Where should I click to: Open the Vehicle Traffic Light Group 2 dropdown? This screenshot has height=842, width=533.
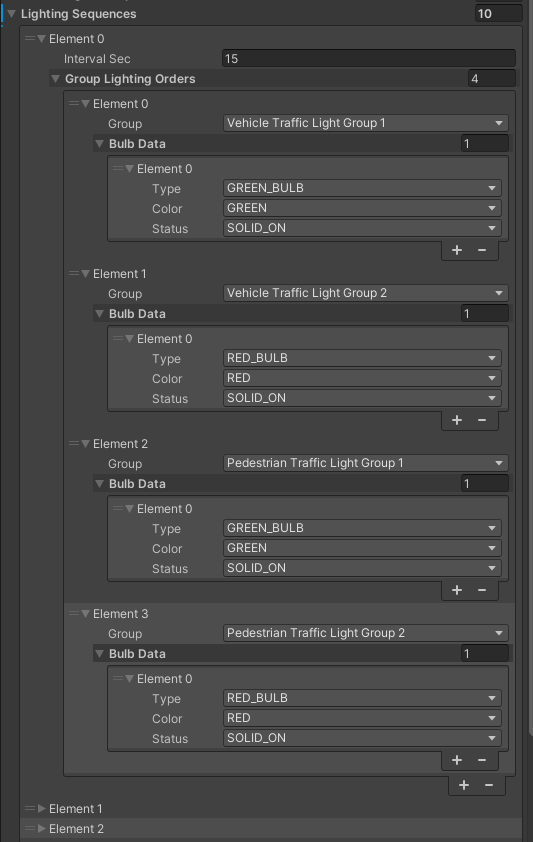[x=366, y=293]
